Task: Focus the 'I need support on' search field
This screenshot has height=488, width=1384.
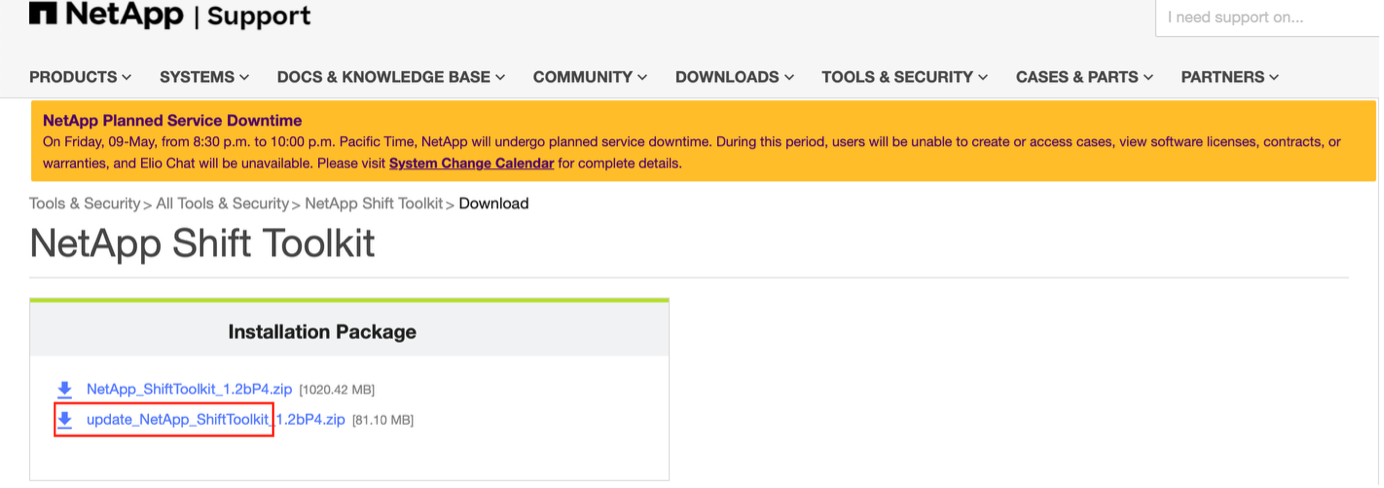Action: pyautogui.click(x=1269, y=18)
